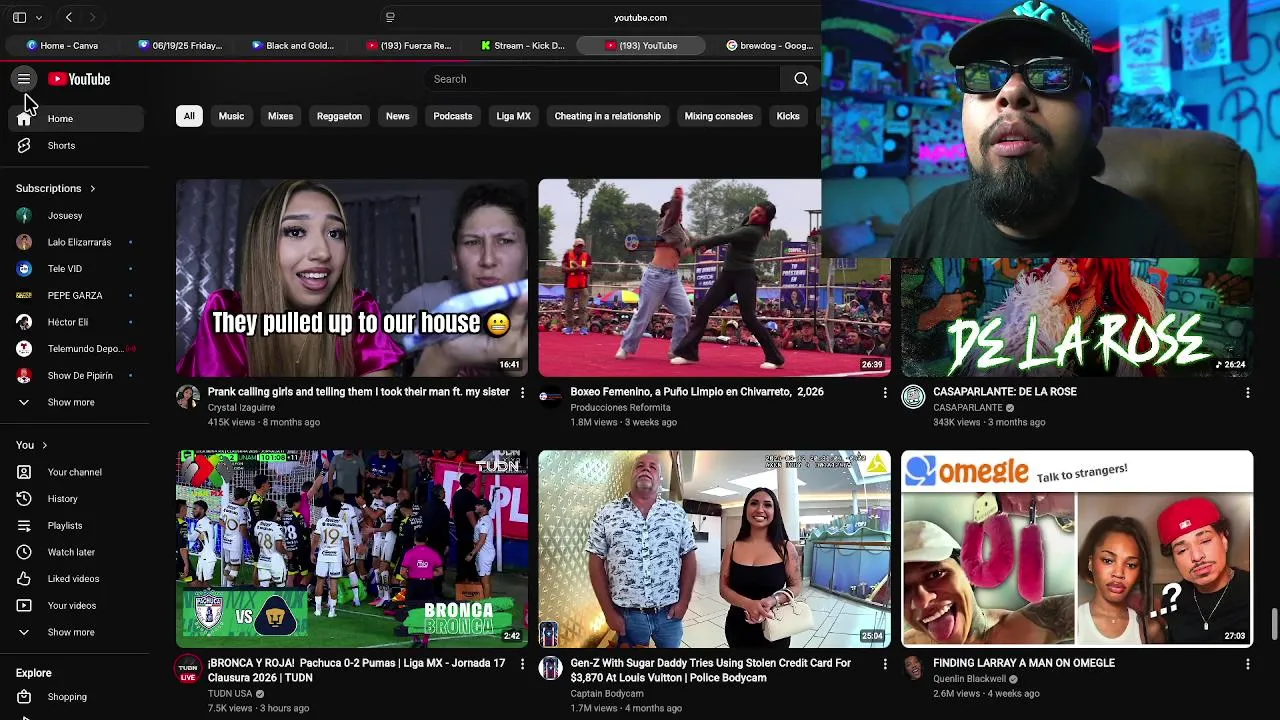Open Your videos

click(77, 606)
